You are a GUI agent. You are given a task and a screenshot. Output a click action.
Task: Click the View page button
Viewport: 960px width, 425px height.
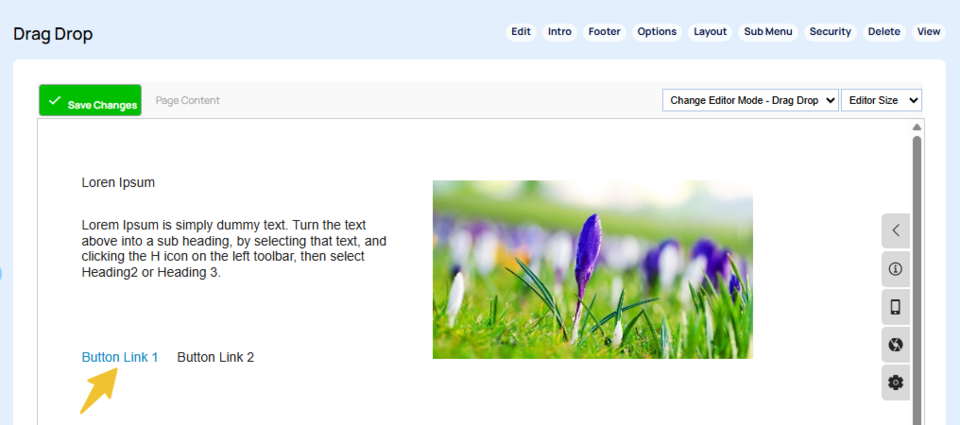(928, 32)
